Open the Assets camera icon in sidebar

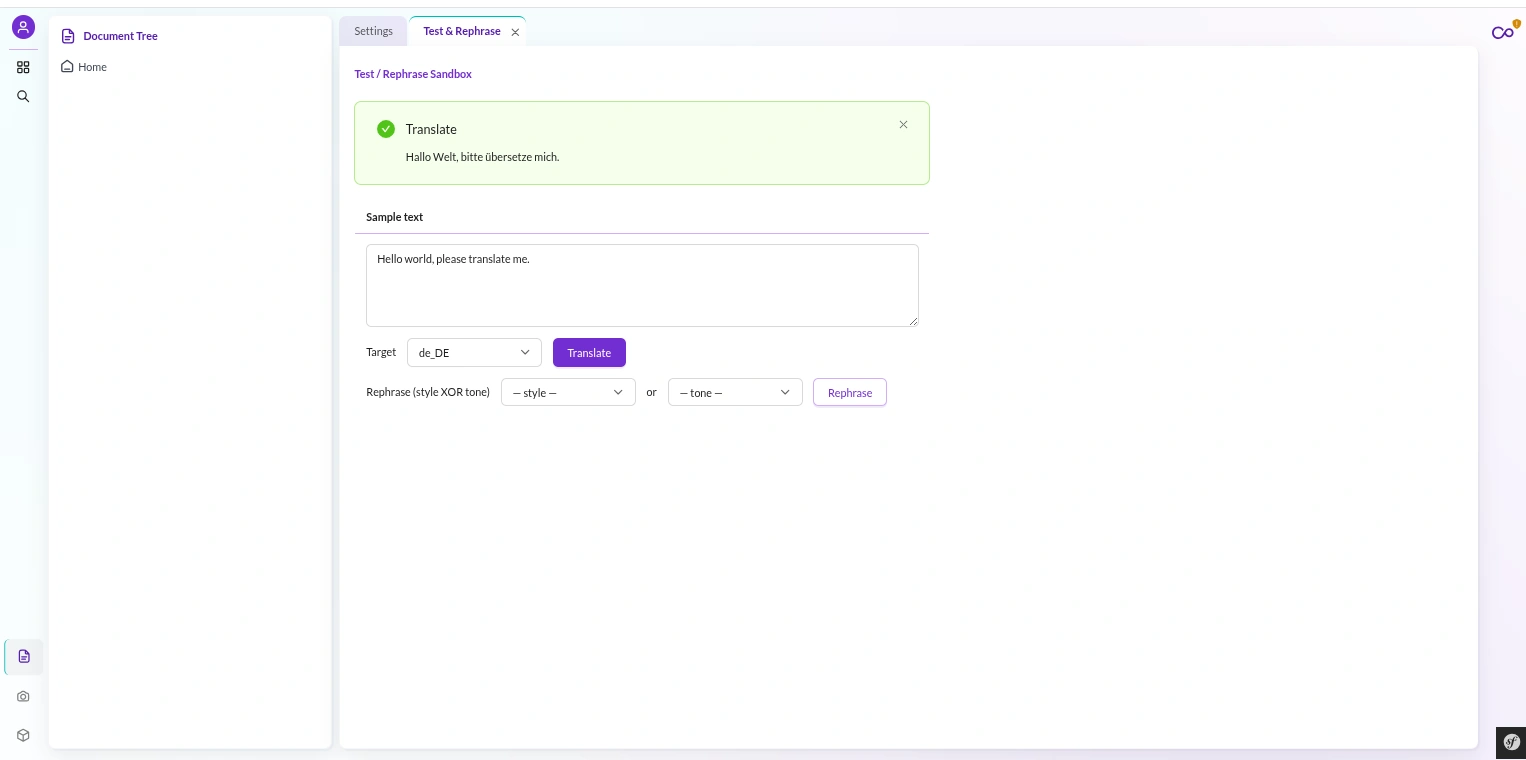23,696
